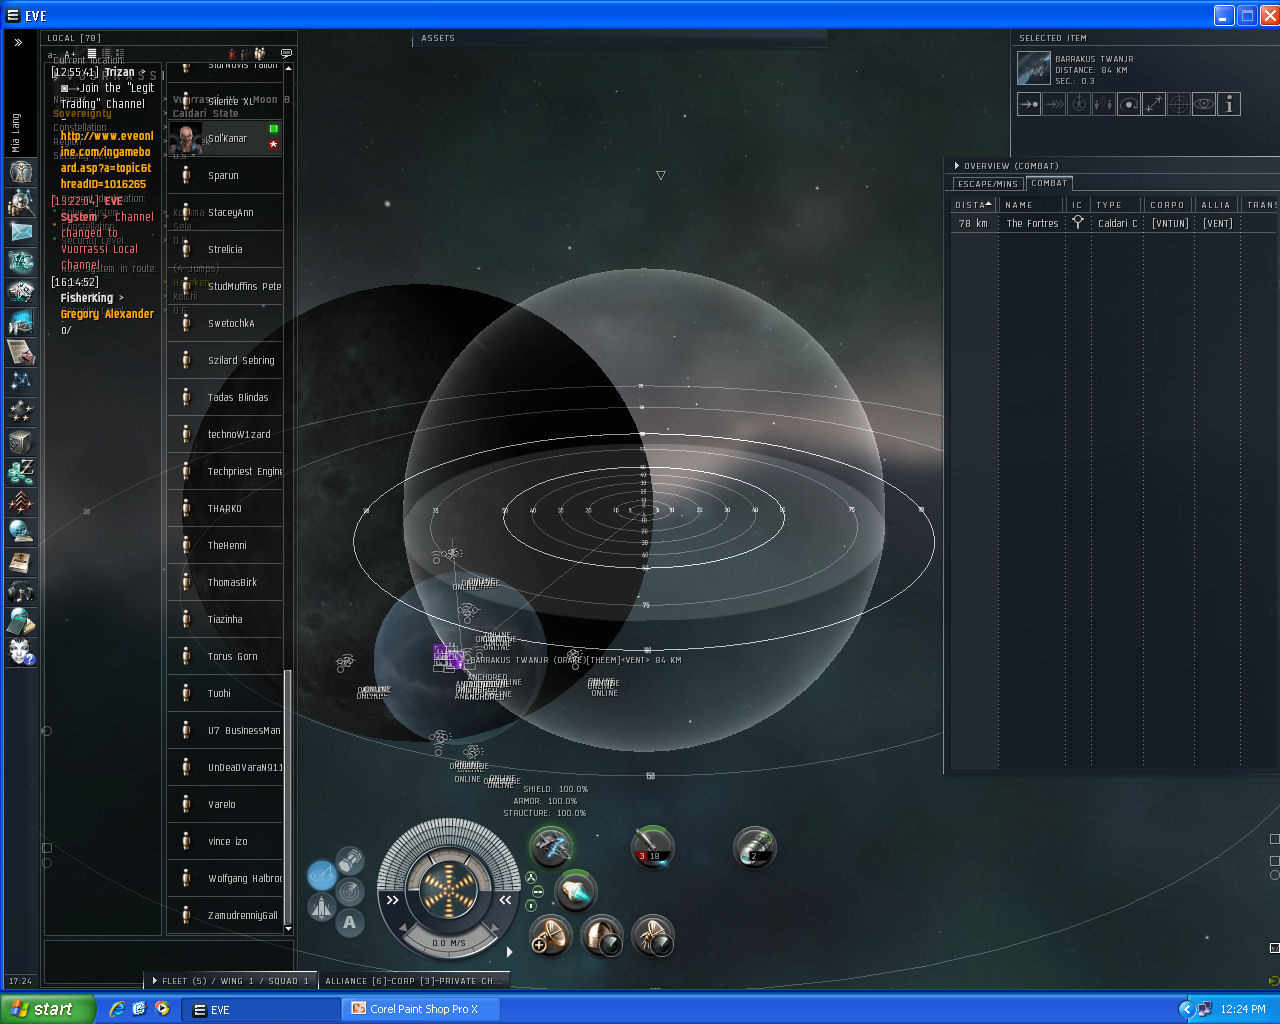1280x1024 pixels.
Task: Click the Look At eye button
Action: [1204, 103]
